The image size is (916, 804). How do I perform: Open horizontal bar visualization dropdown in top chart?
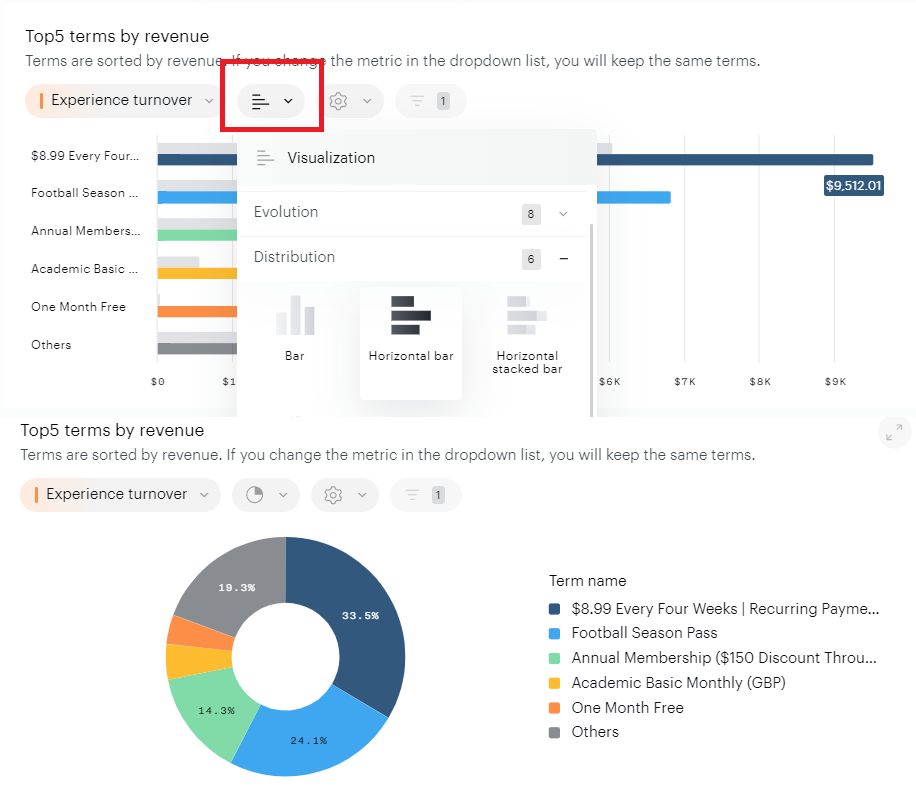tap(271, 101)
